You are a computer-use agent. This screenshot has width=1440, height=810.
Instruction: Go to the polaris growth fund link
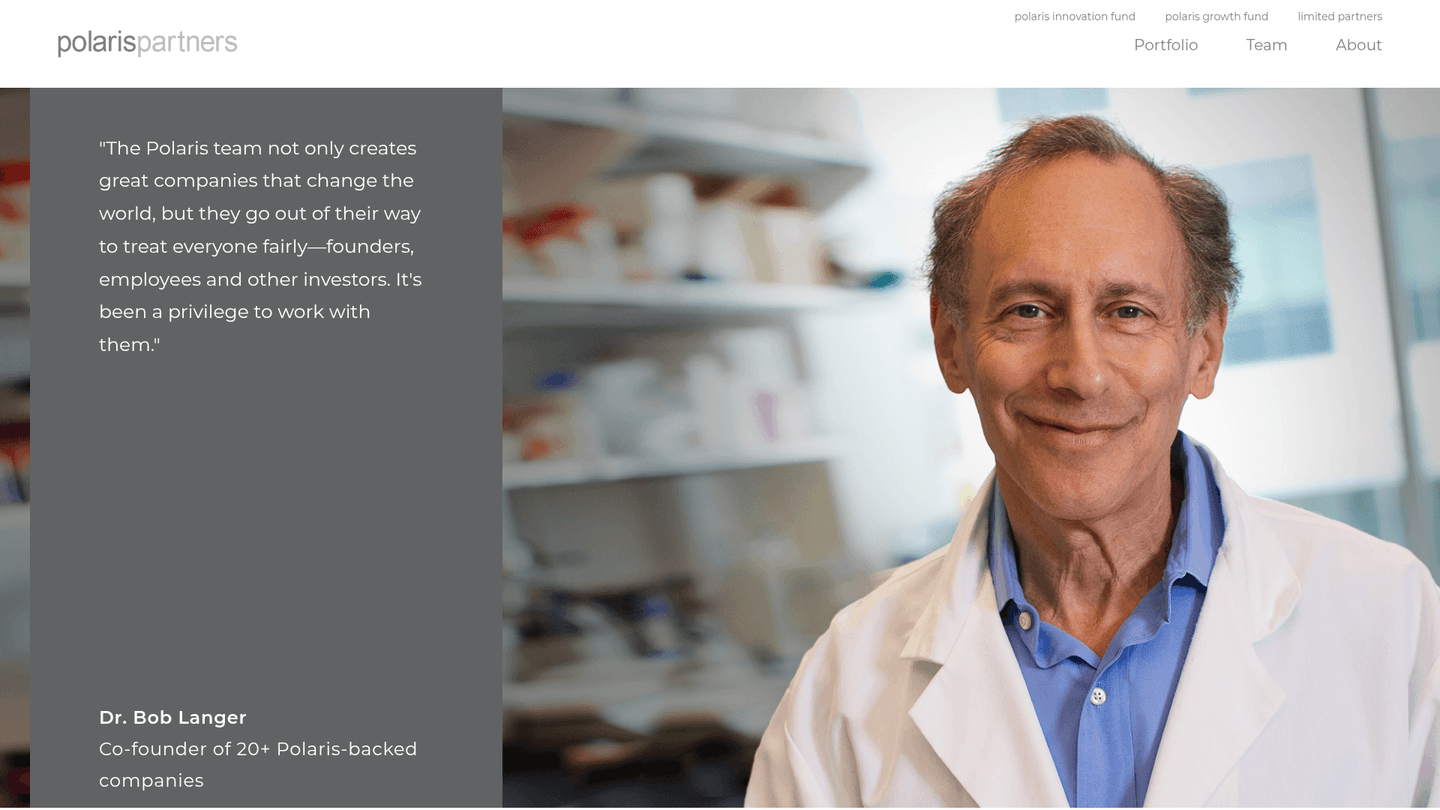tap(1216, 16)
